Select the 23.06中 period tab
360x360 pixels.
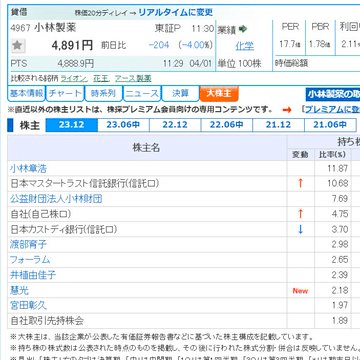coord(123,125)
